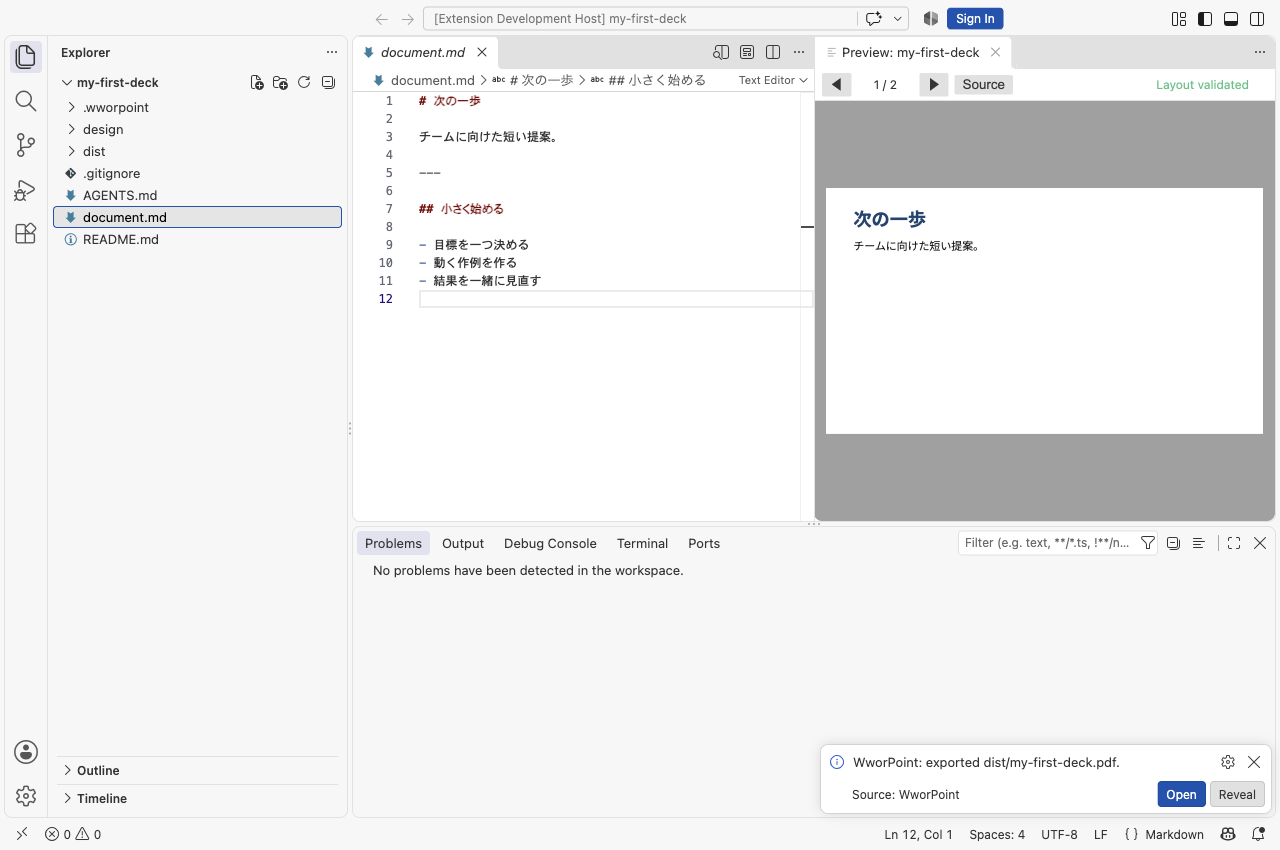Go to previous slide in preview

point(837,85)
